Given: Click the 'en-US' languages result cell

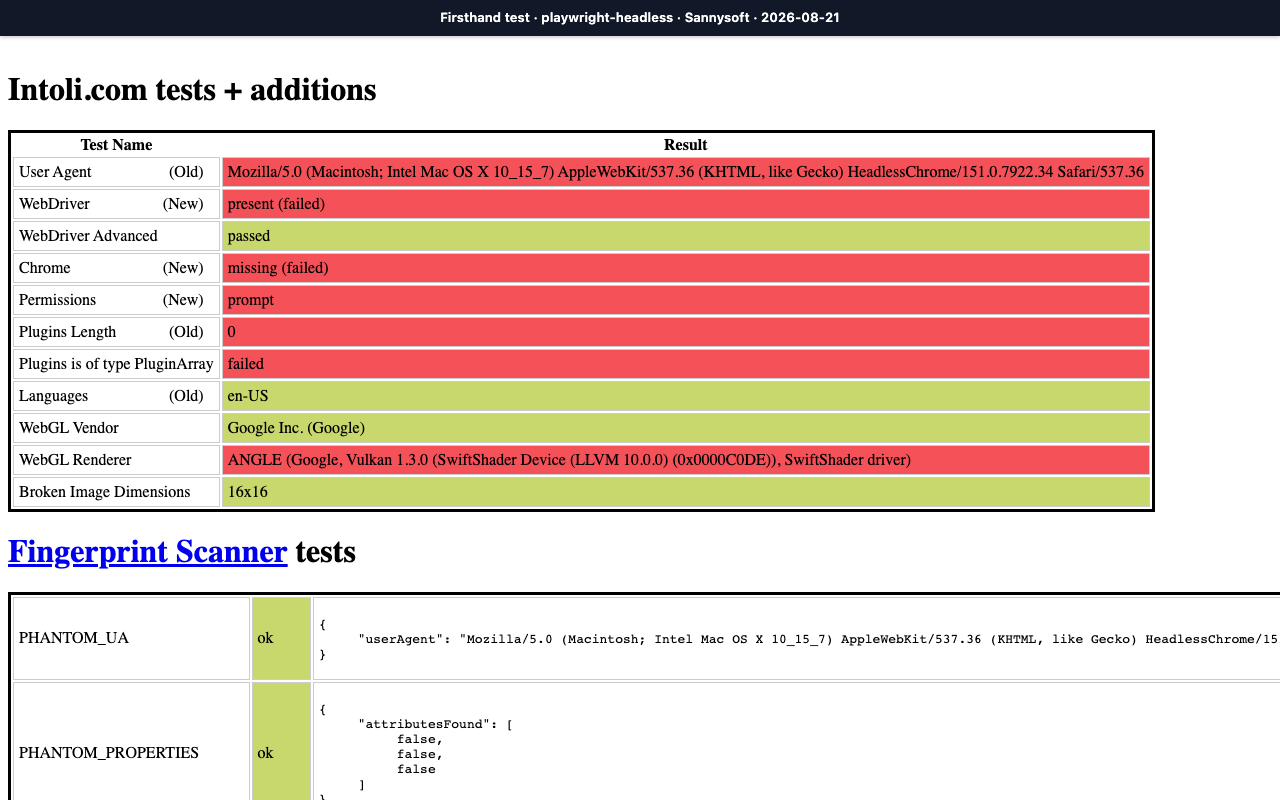Looking at the screenshot, I should click(686, 396).
